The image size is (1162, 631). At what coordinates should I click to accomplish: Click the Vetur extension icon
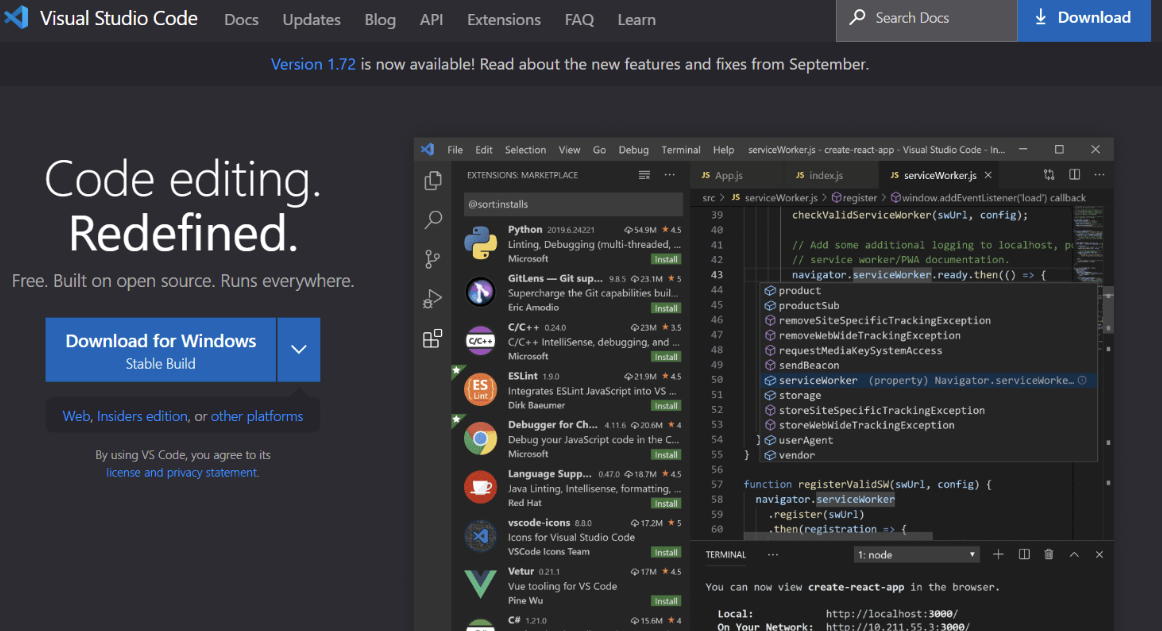480,585
